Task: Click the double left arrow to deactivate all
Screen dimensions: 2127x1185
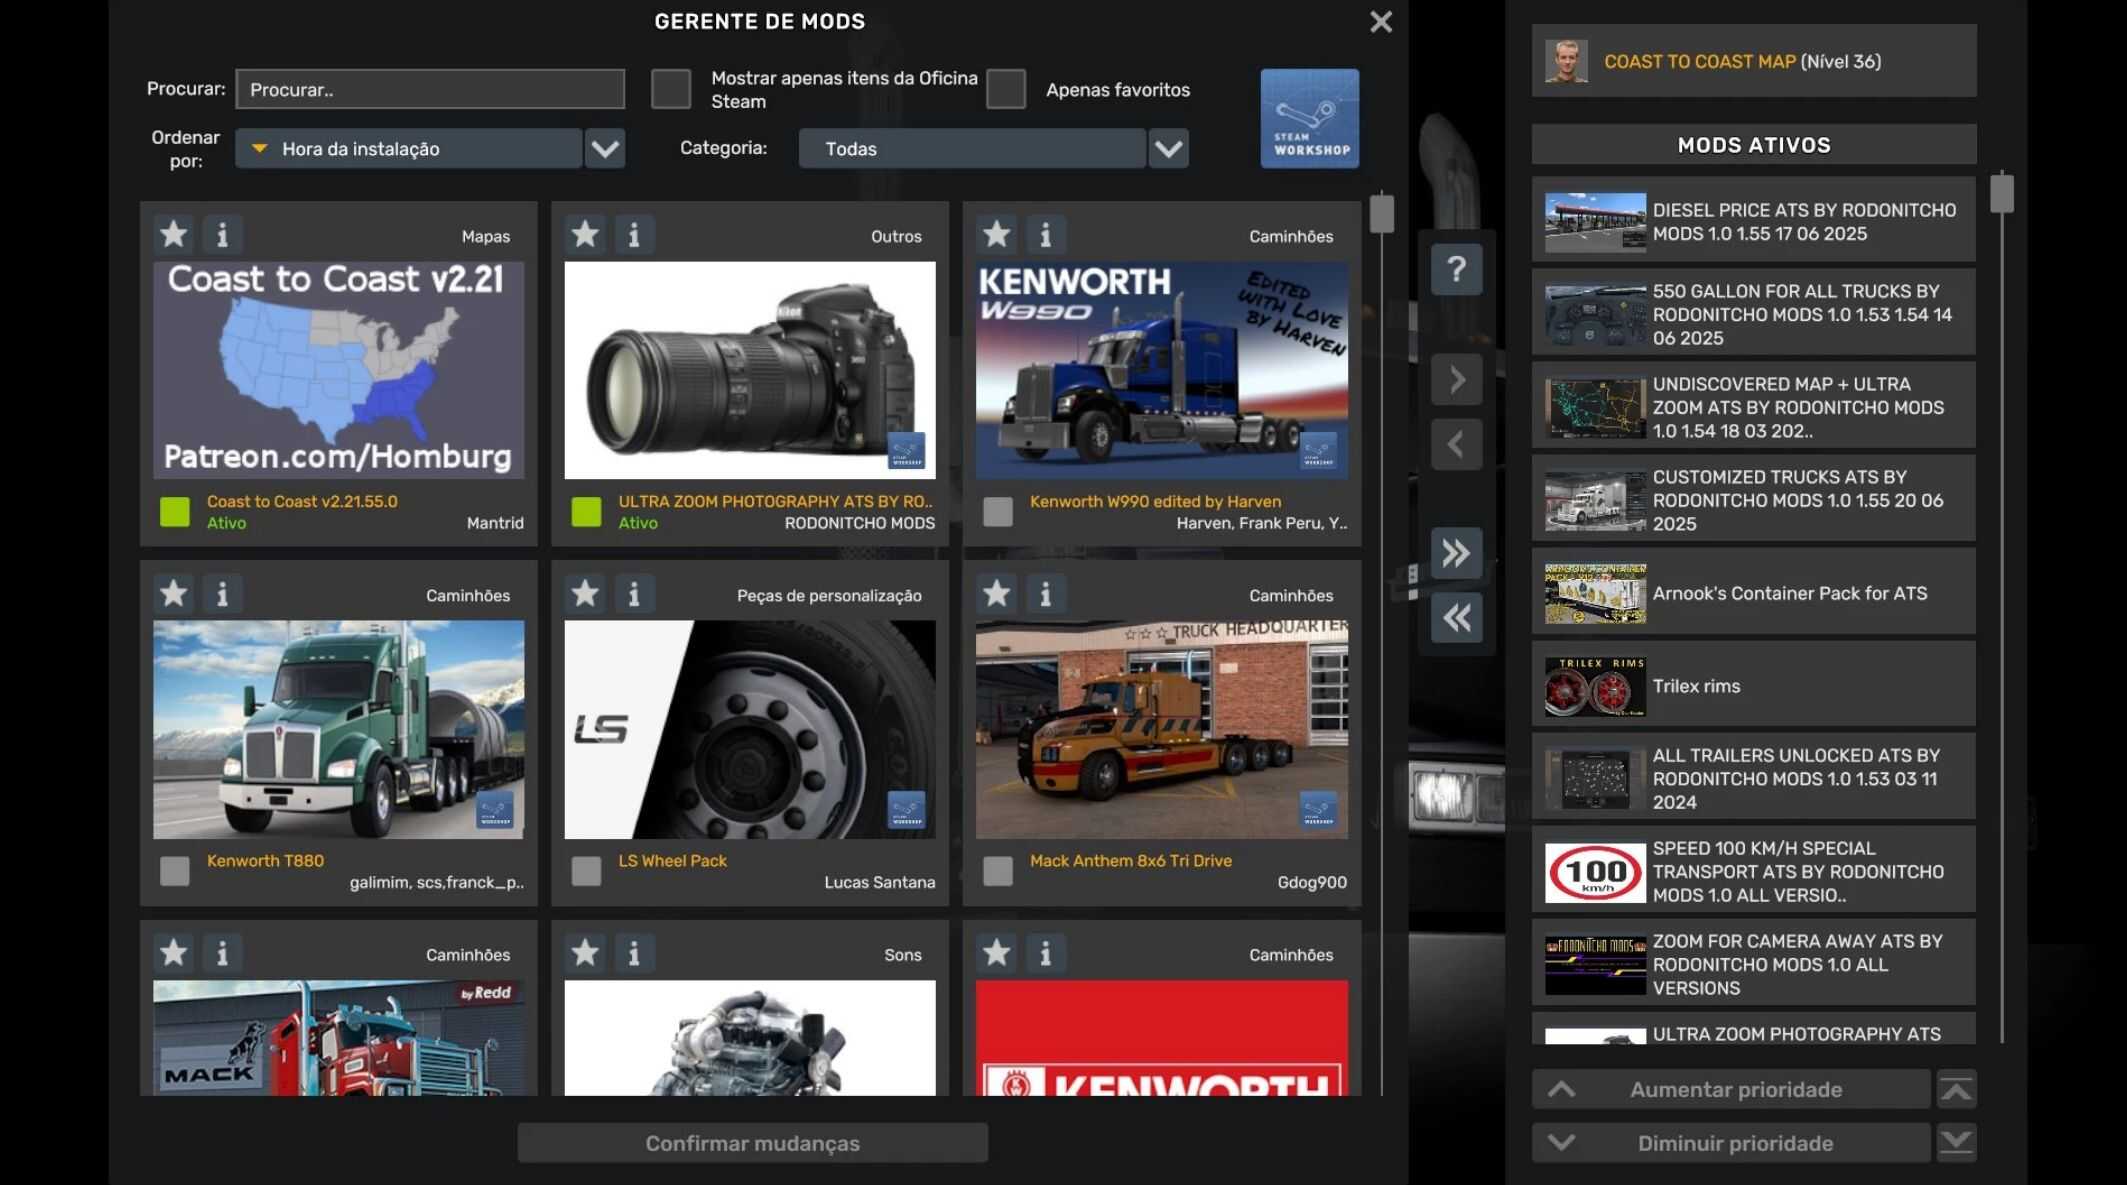Action: 1456,618
